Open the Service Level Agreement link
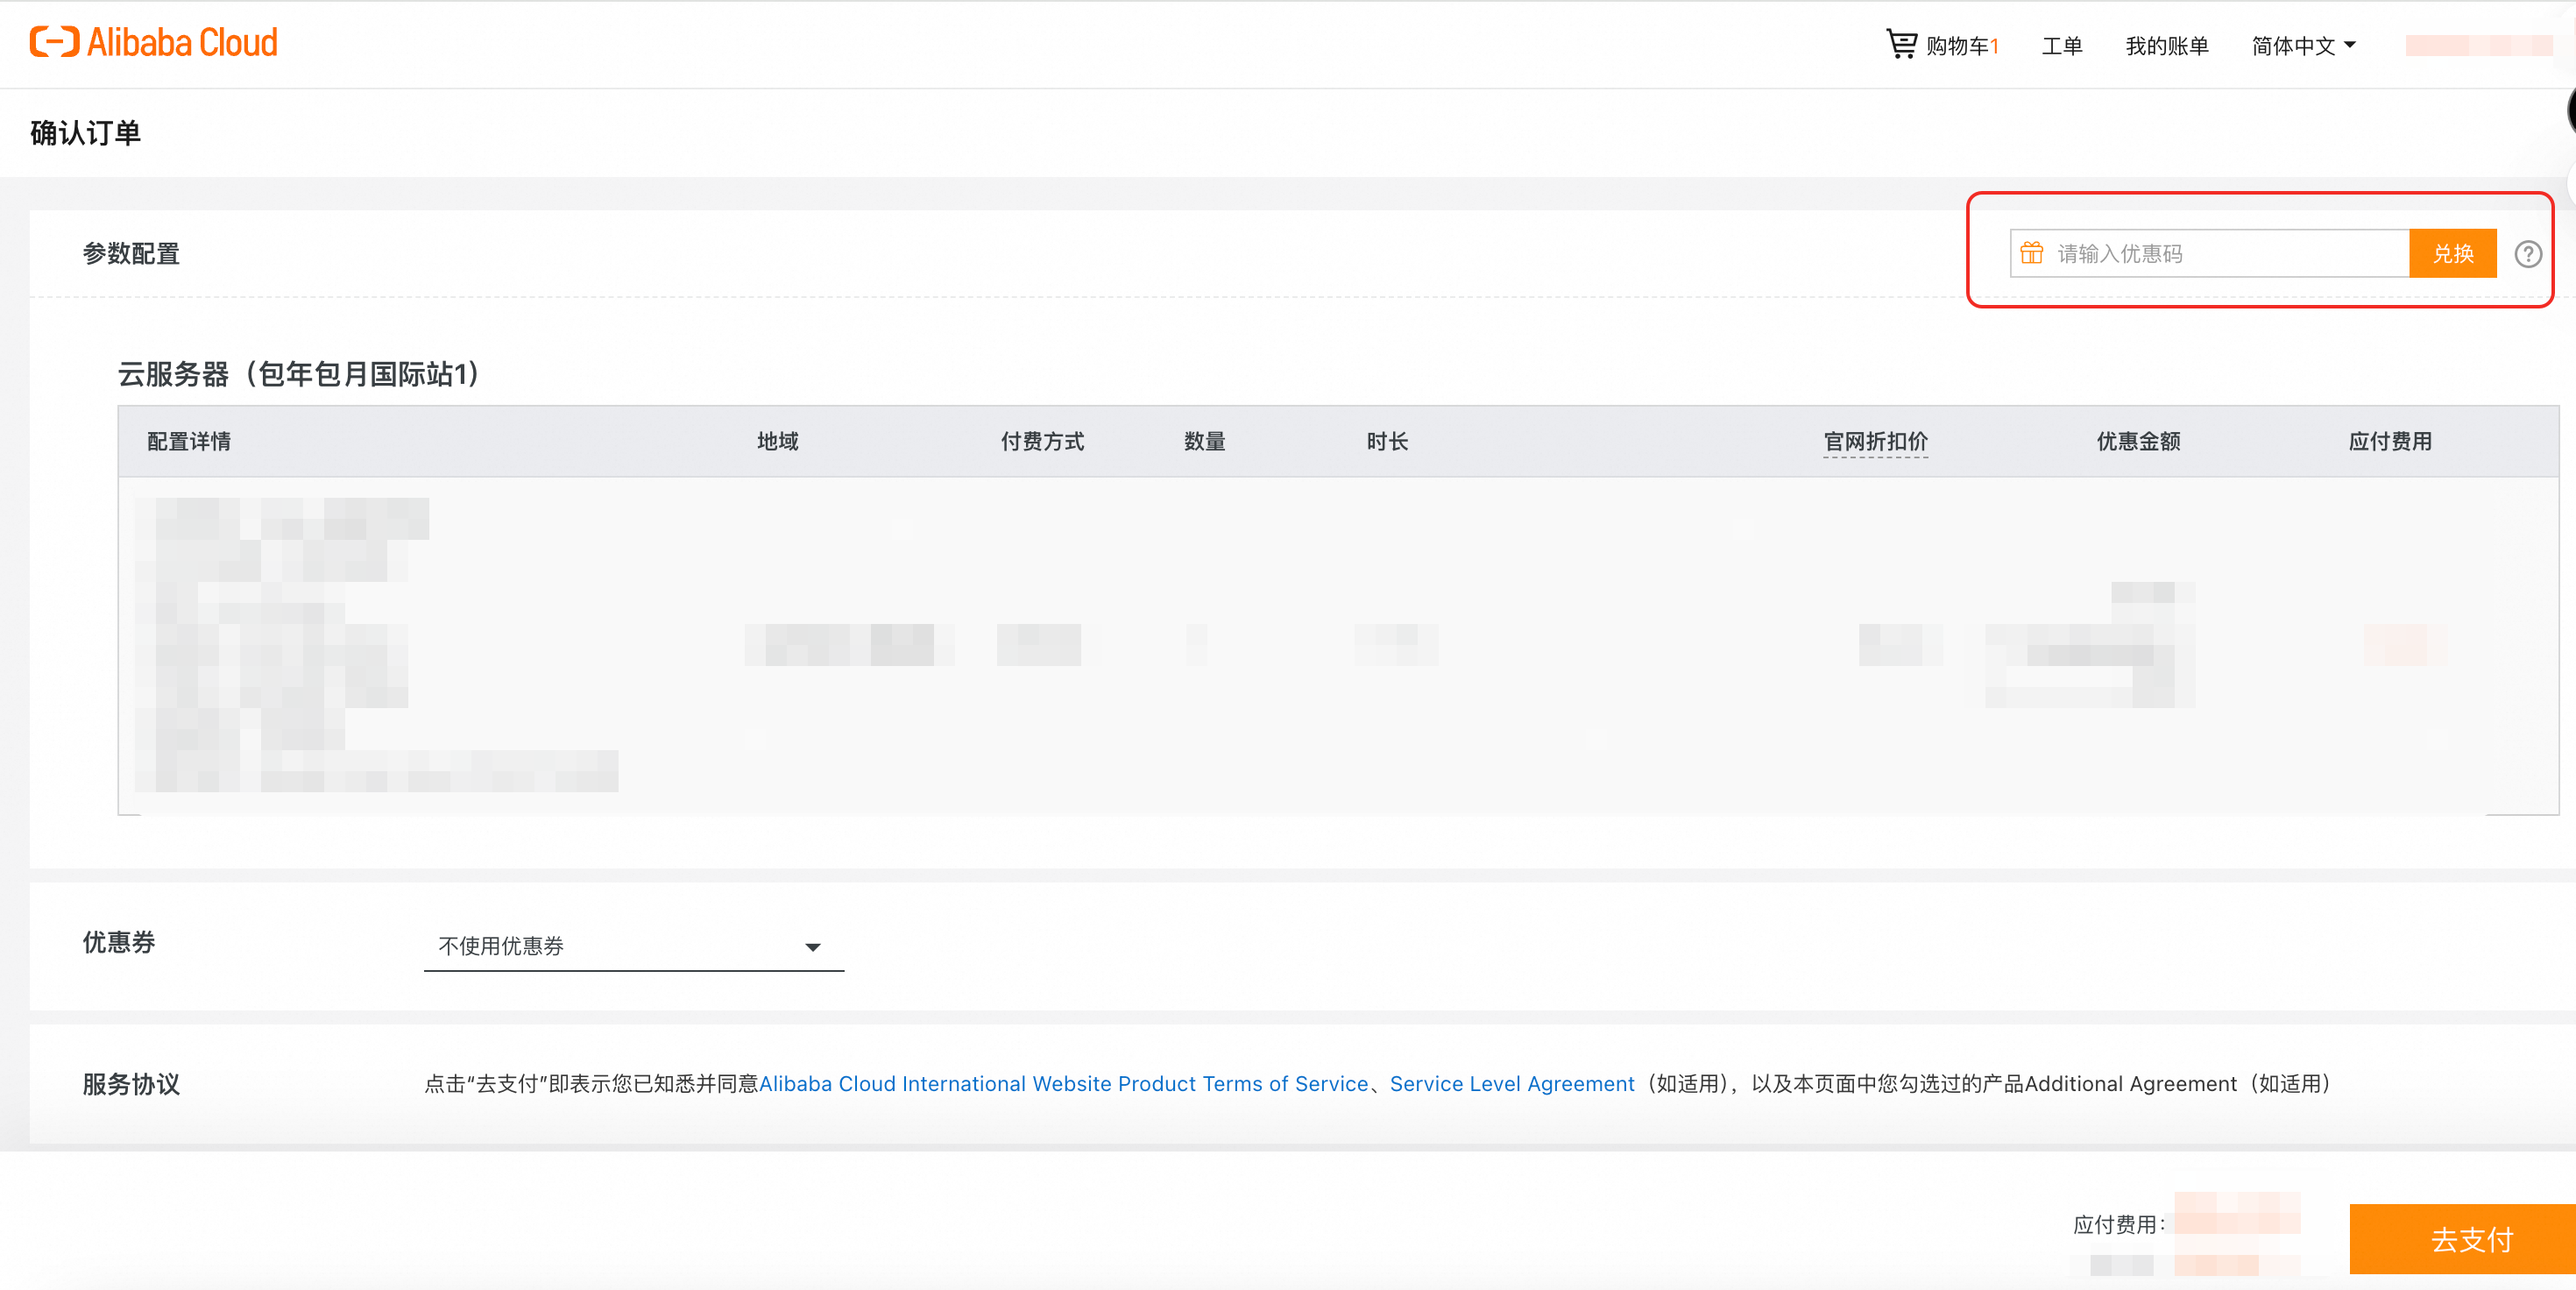The height and width of the screenshot is (1290, 2576). (x=1511, y=1083)
